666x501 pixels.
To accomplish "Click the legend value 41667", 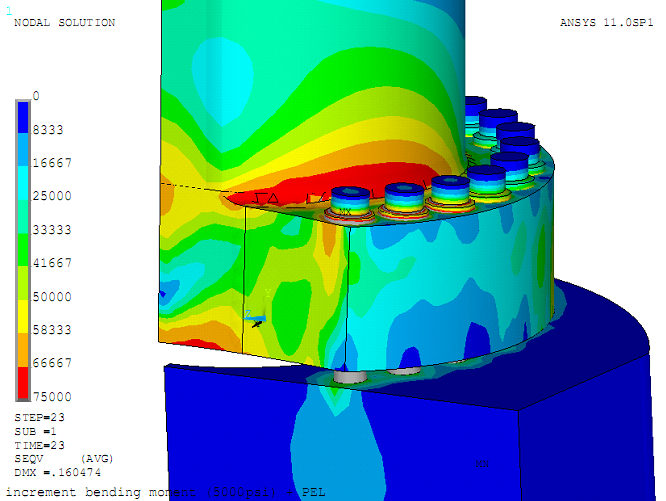I will tap(52, 263).
